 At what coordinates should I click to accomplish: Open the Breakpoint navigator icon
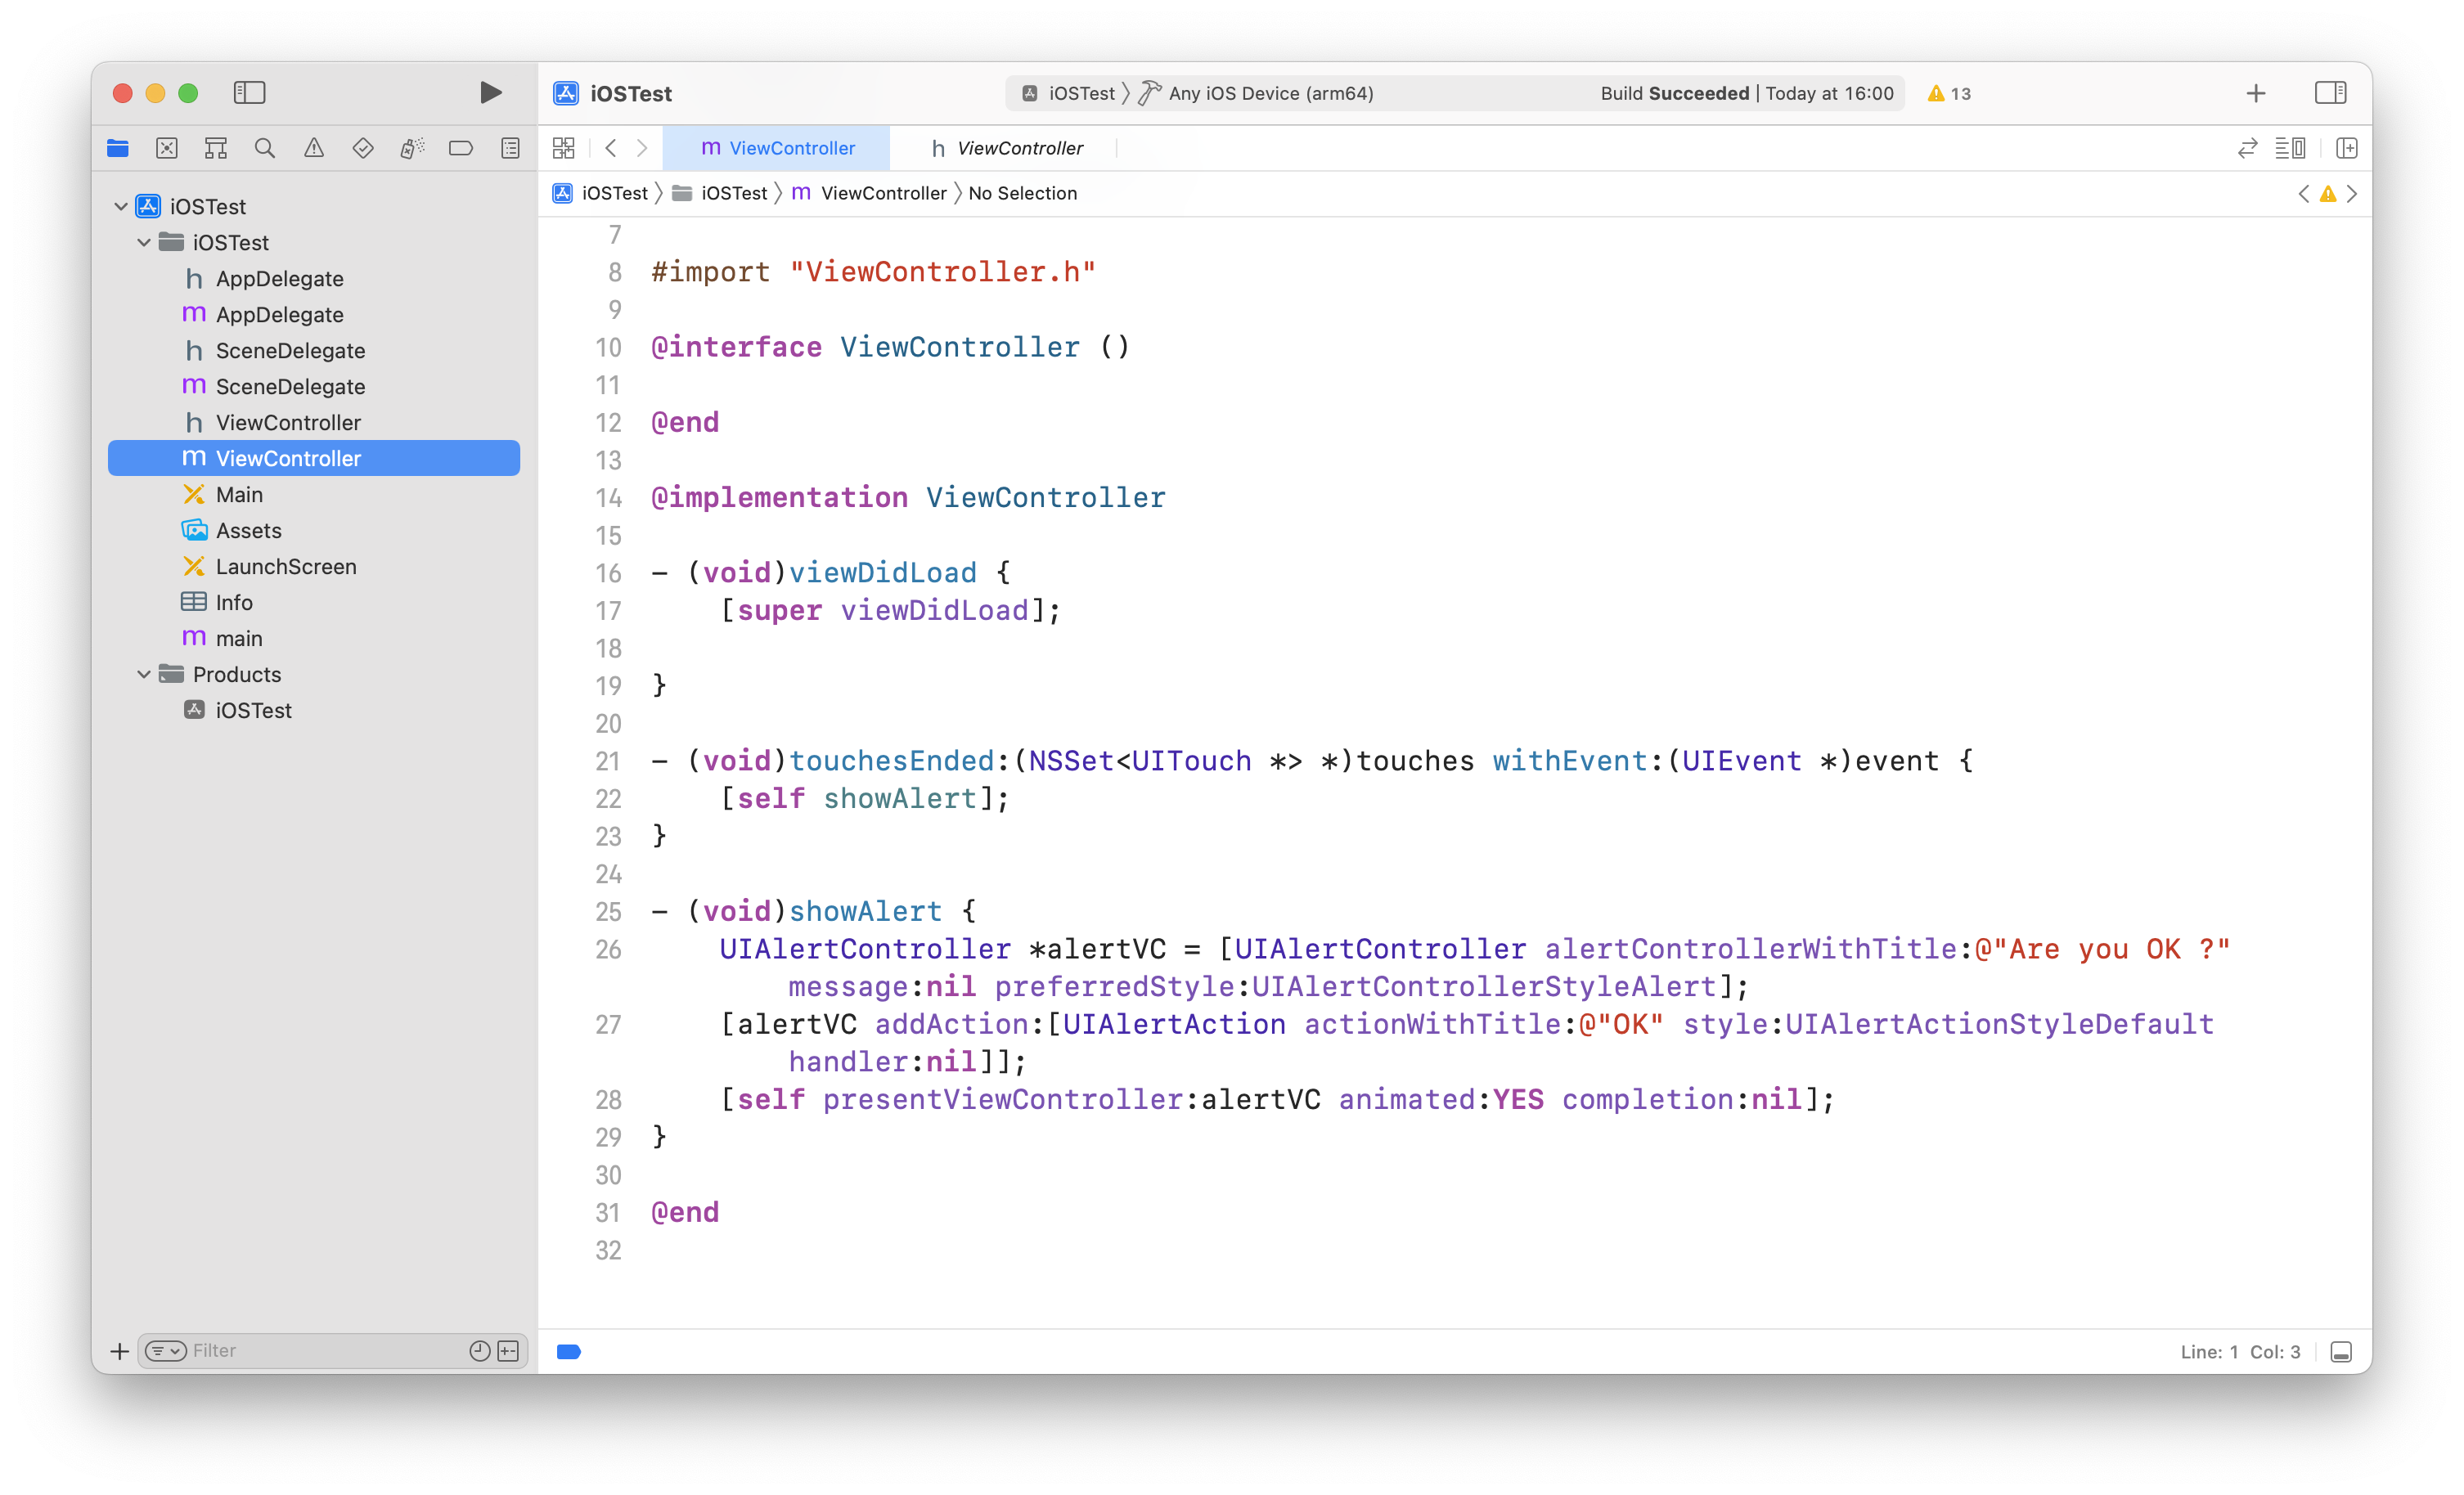[460, 148]
